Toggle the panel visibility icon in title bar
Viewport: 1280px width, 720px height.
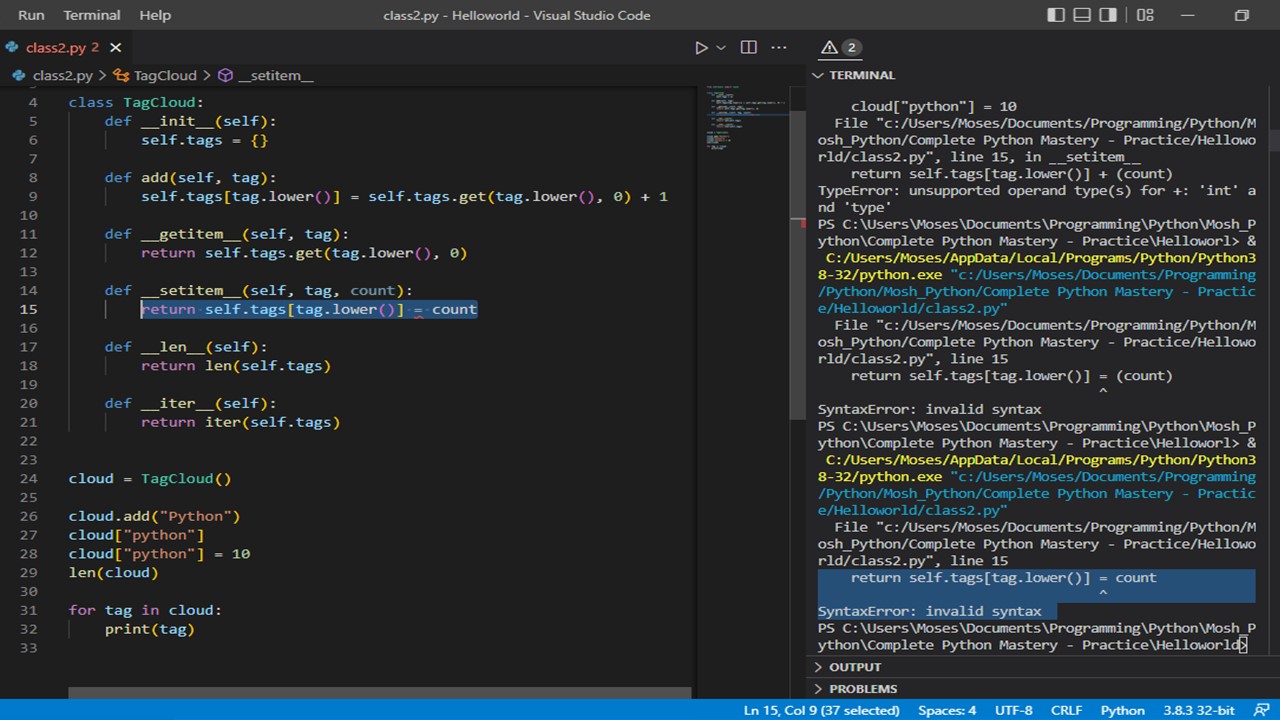point(1081,15)
